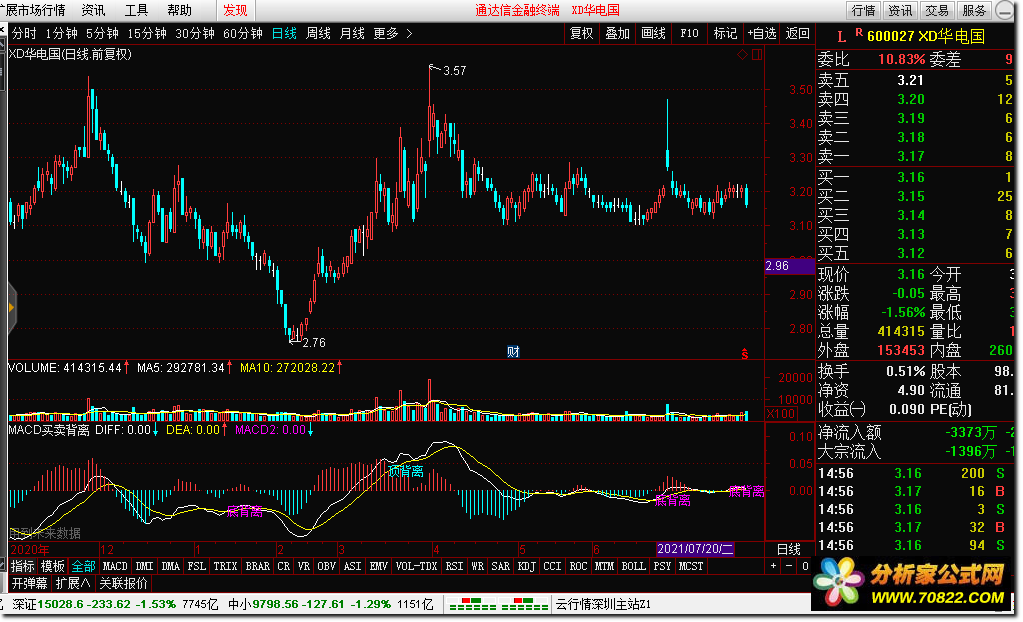
Task: Open the 复权 adjustment options
Action: [581, 33]
